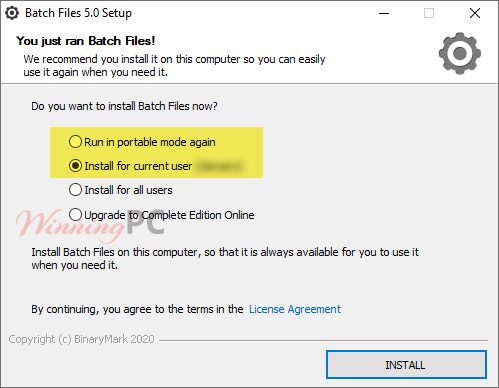Click the 'You just ran Batch Files!' heading
The width and height of the screenshot is (499, 388).
point(86,41)
